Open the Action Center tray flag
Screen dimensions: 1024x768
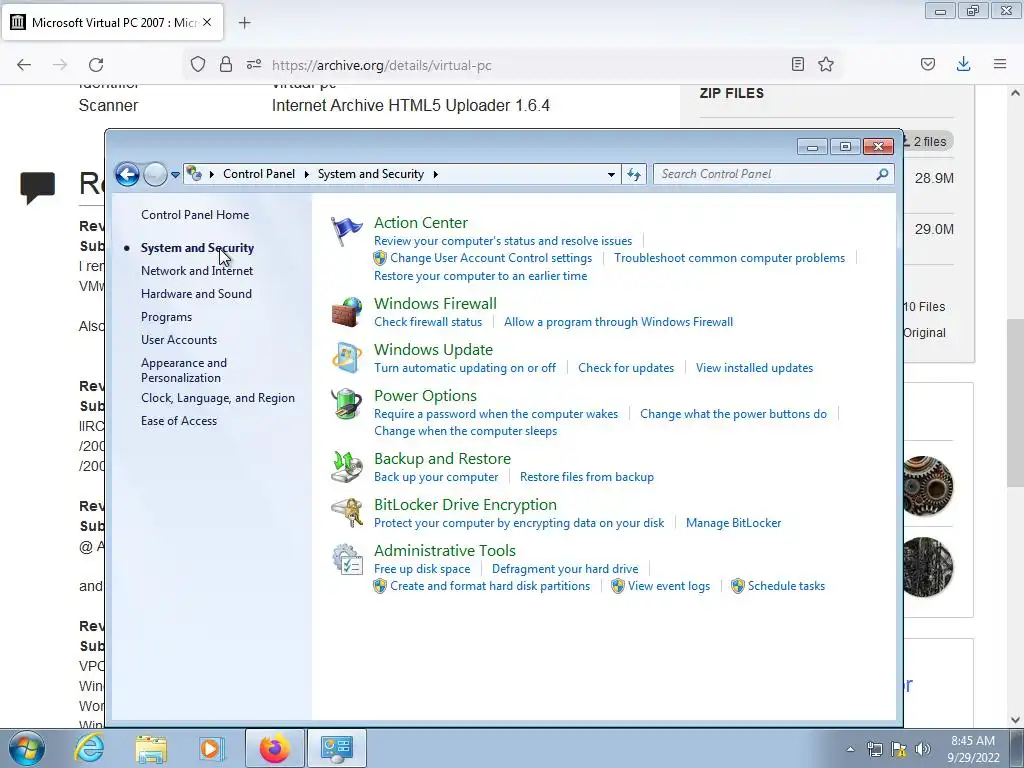[899, 749]
